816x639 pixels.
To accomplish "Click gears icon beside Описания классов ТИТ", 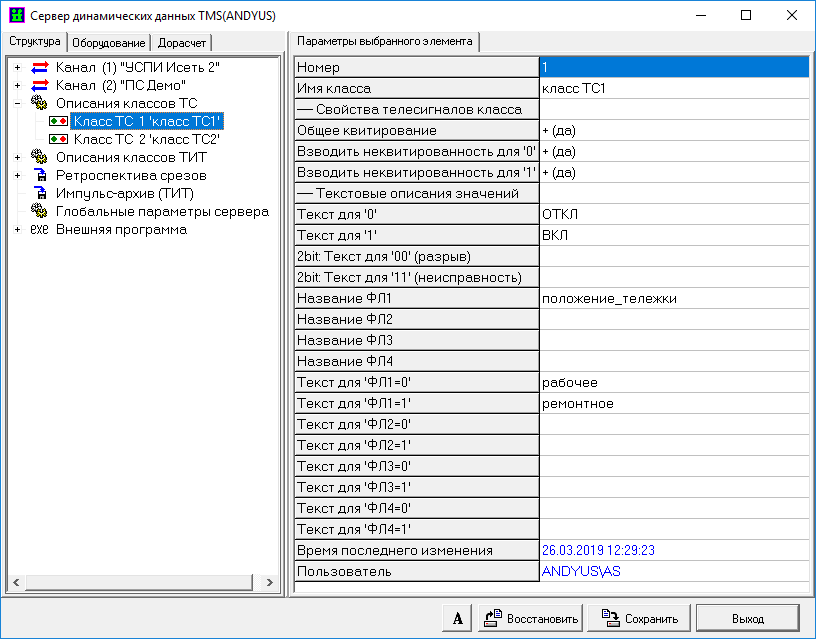I will click(40, 157).
